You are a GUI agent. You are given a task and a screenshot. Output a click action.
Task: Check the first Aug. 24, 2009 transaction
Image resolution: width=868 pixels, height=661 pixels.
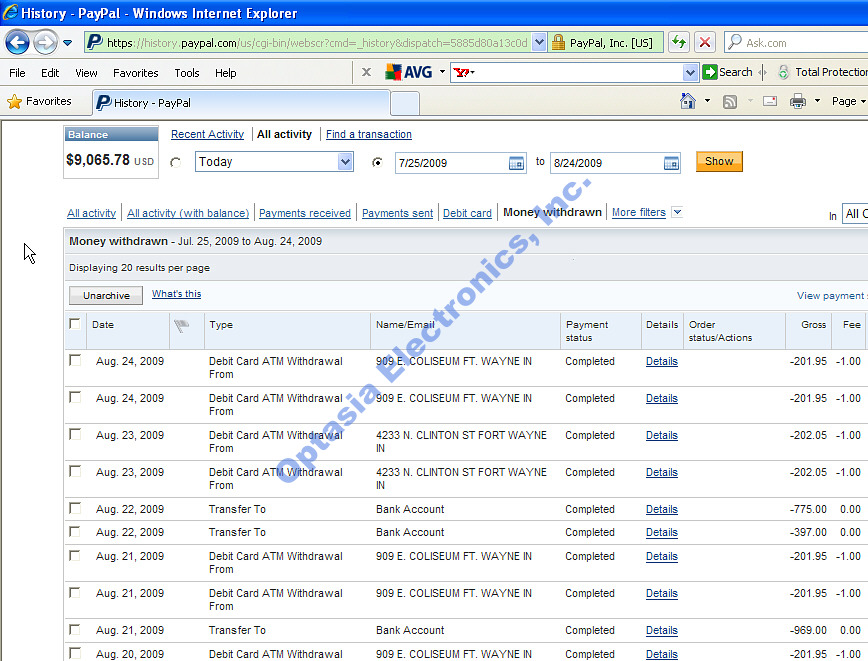(75, 360)
